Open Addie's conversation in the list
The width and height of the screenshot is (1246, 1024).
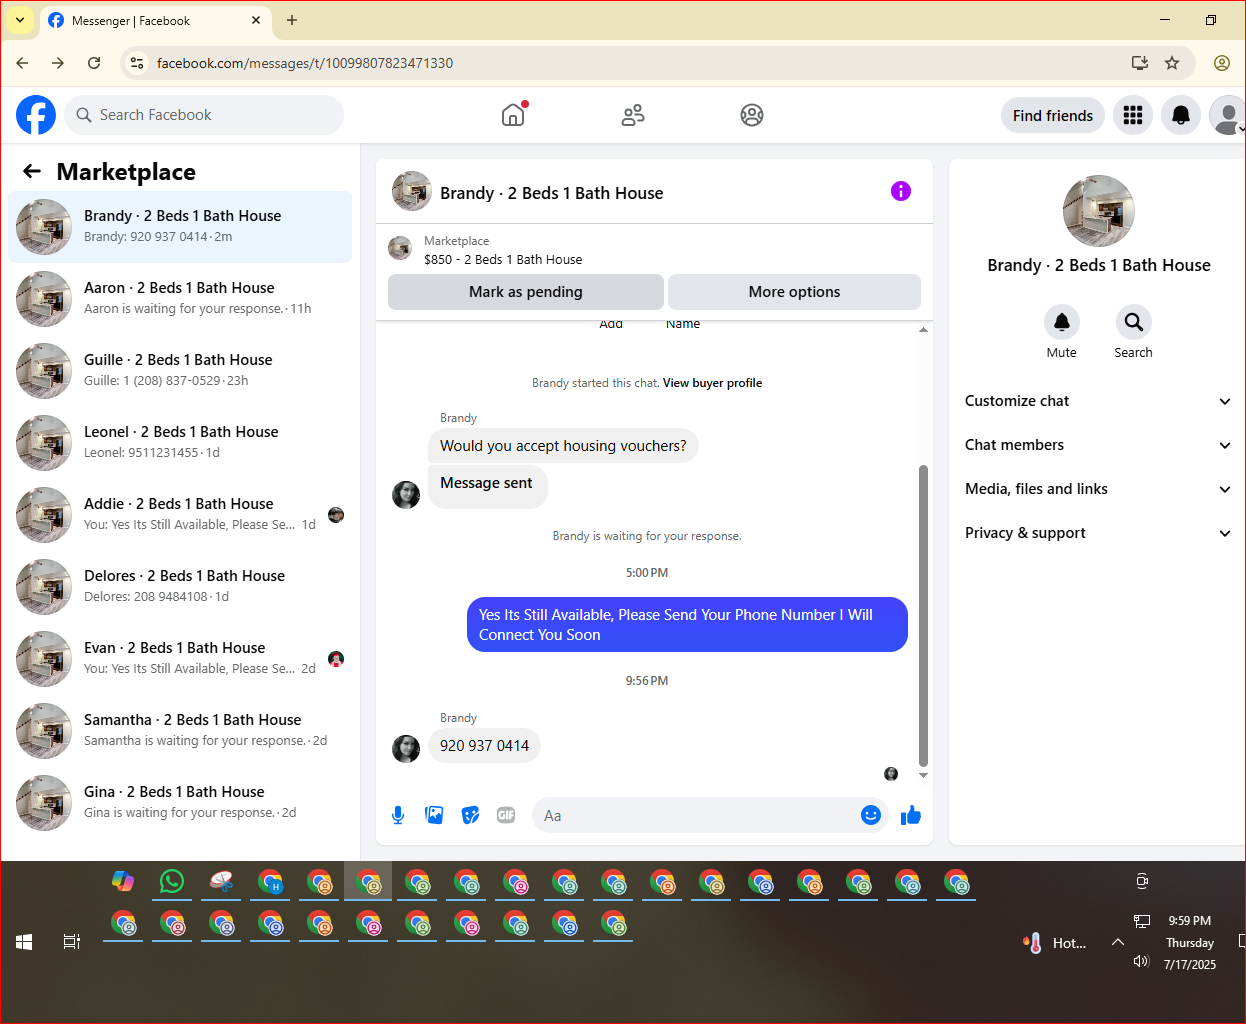tap(180, 515)
